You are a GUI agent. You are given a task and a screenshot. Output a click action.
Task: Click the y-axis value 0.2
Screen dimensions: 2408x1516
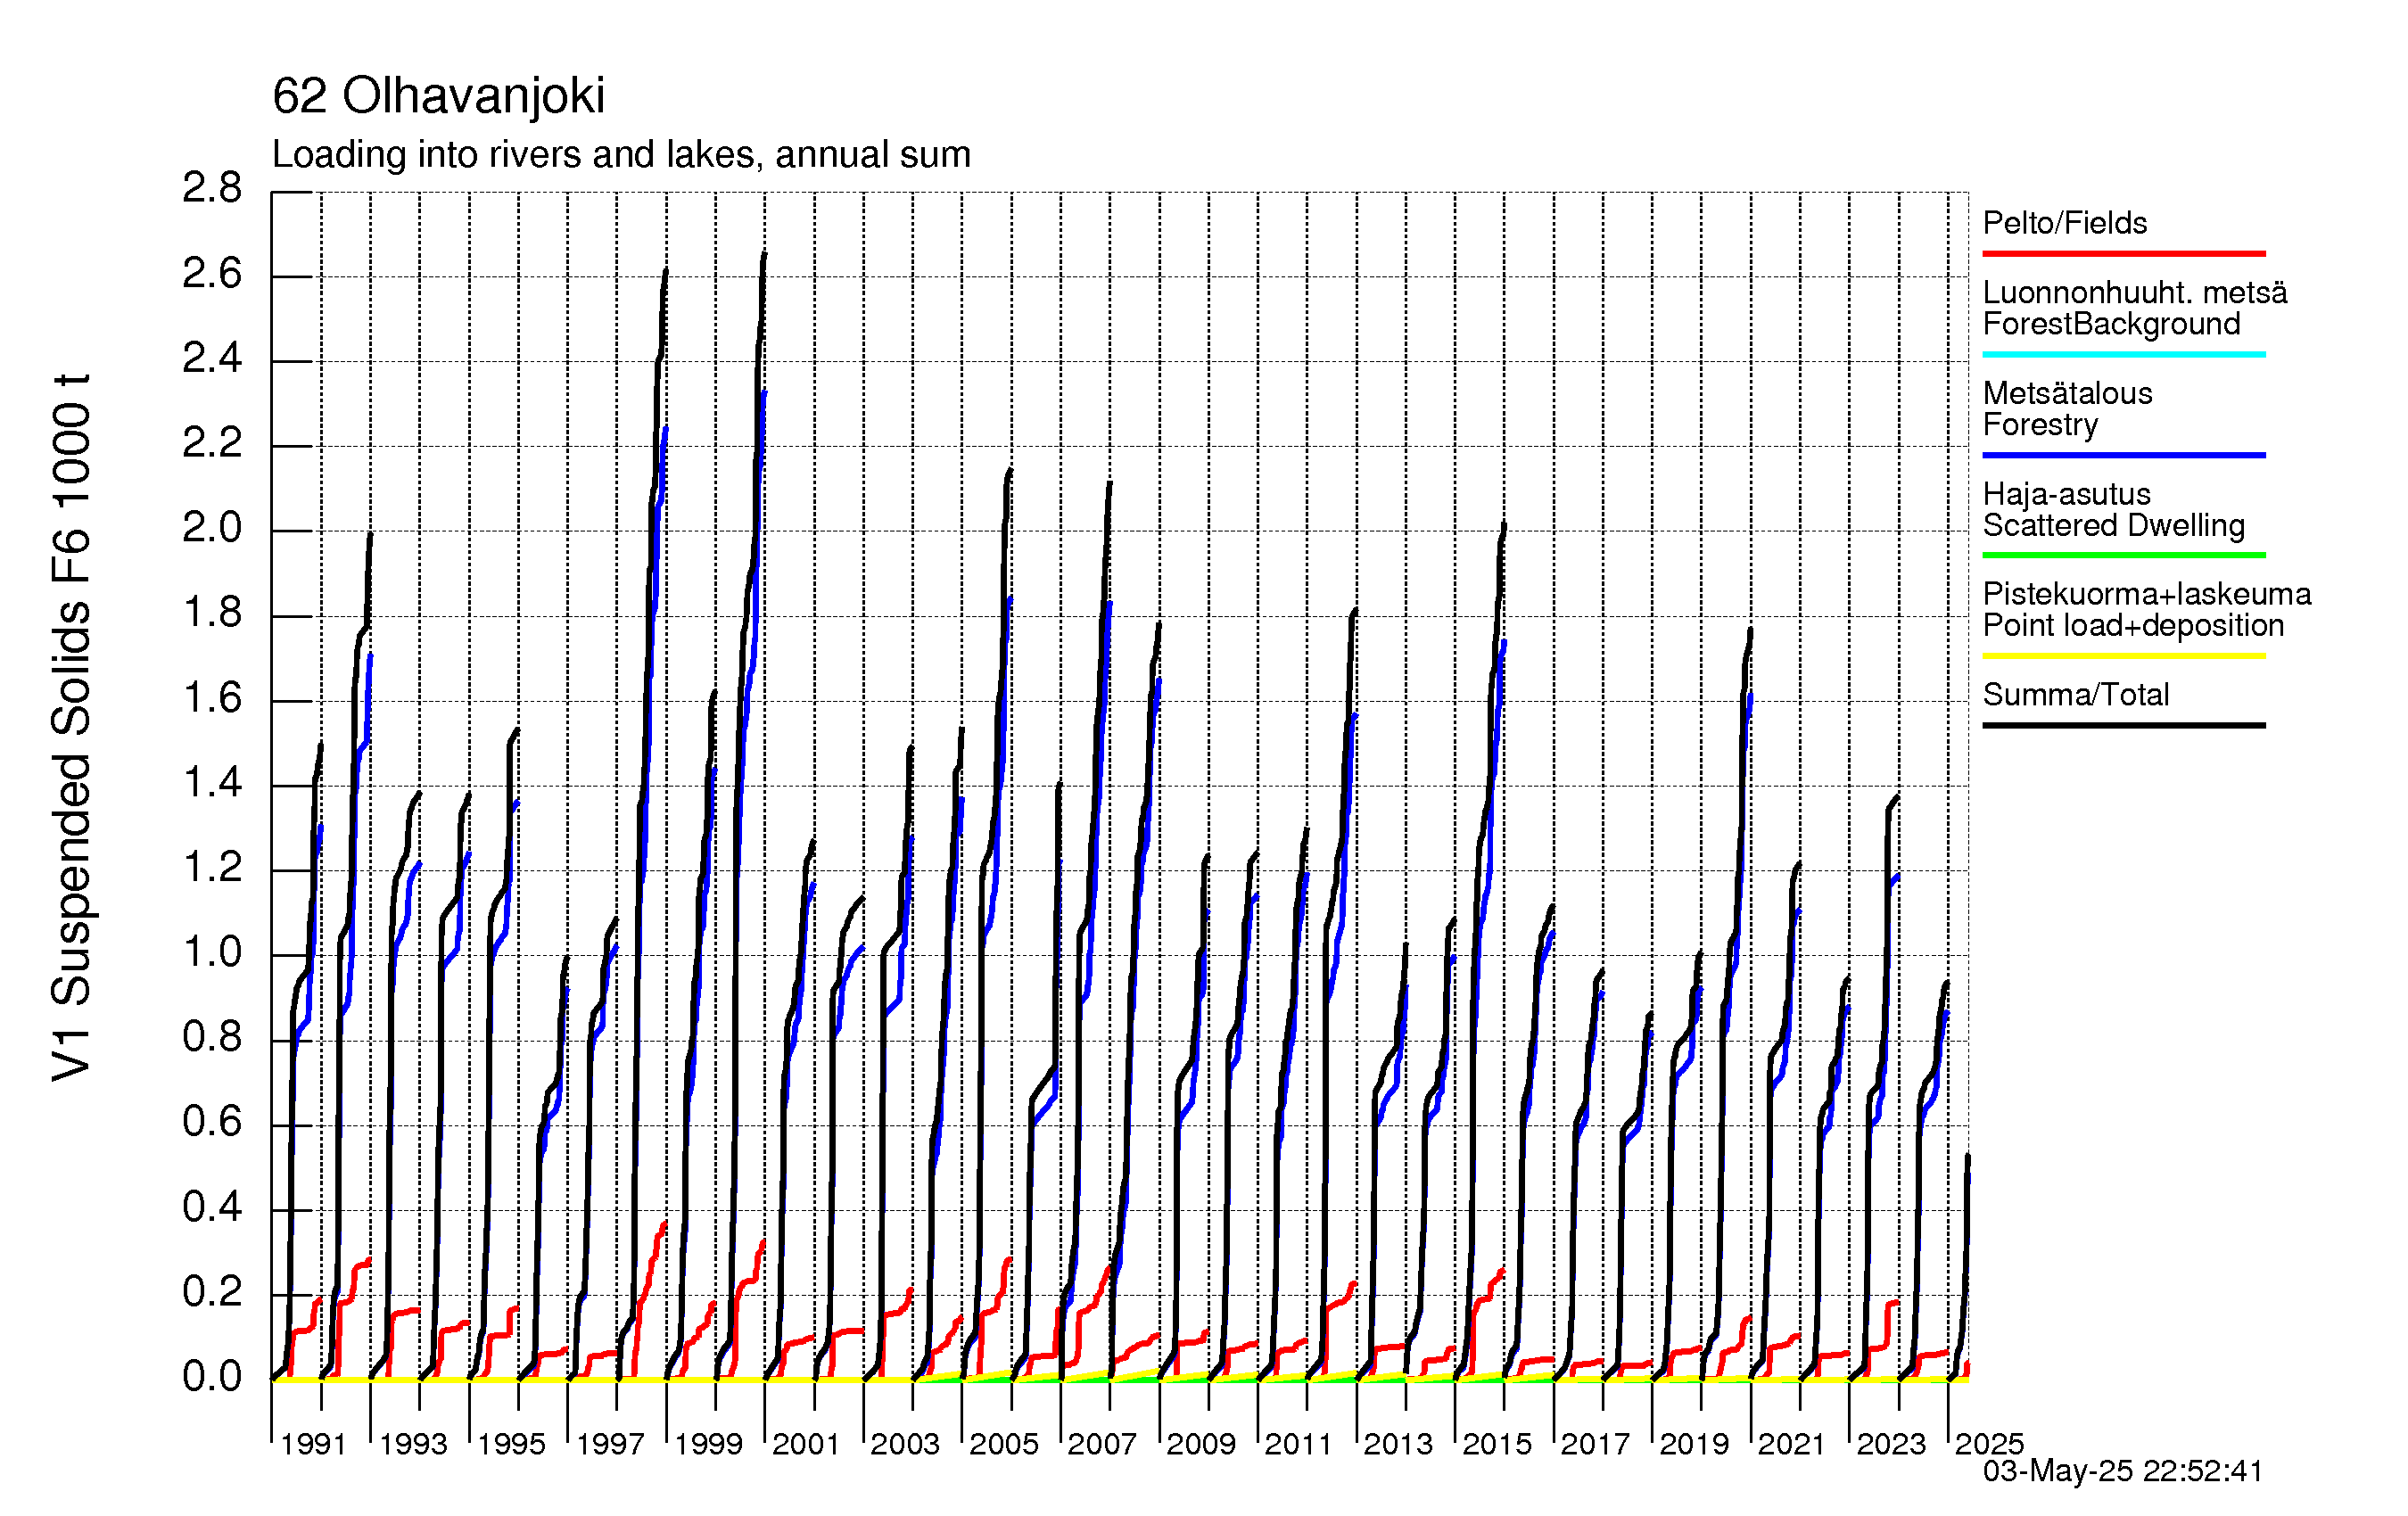(212, 1292)
